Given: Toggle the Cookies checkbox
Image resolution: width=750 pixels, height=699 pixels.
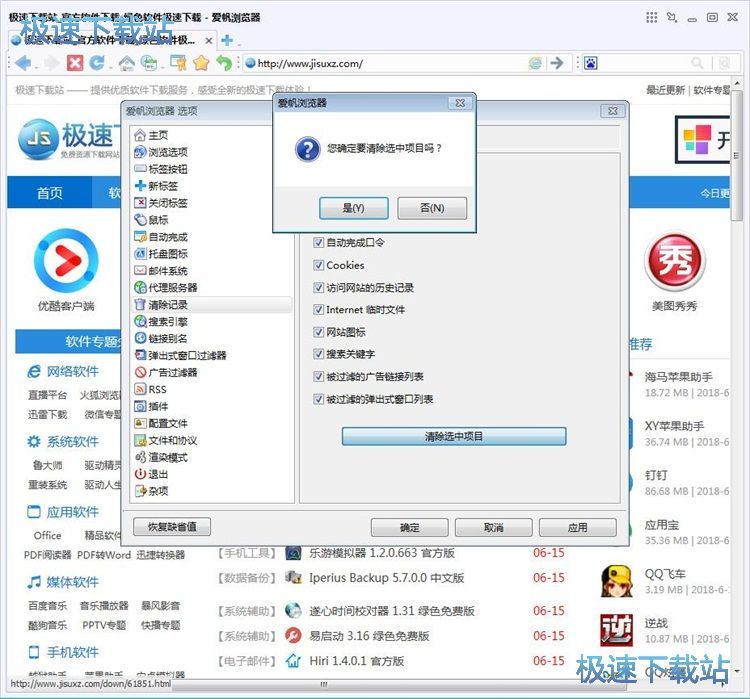Looking at the screenshot, I should tap(318, 265).
